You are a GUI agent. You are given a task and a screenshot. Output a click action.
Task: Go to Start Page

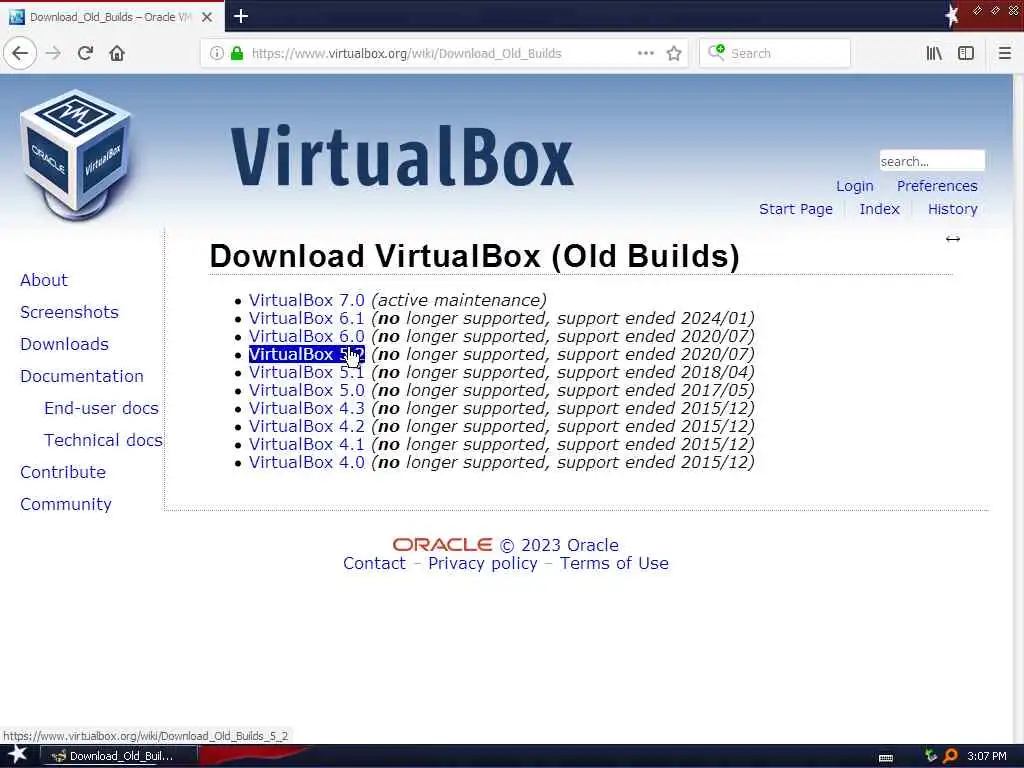pos(795,209)
